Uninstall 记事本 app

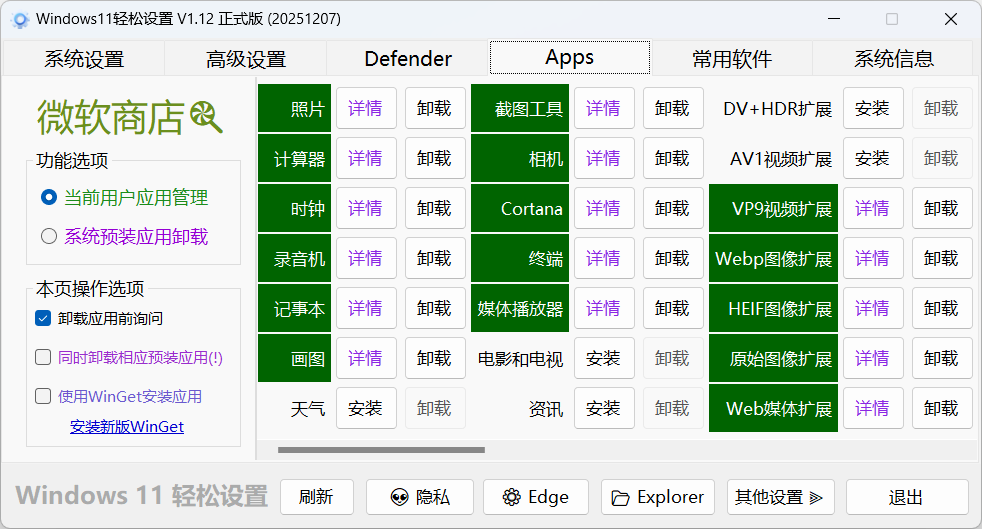point(435,309)
